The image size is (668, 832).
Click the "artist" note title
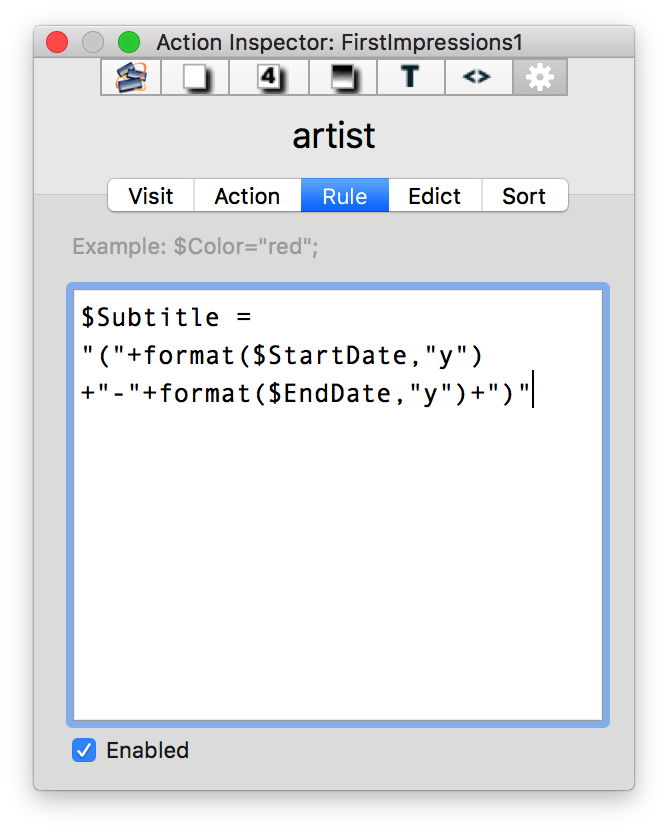point(334,135)
